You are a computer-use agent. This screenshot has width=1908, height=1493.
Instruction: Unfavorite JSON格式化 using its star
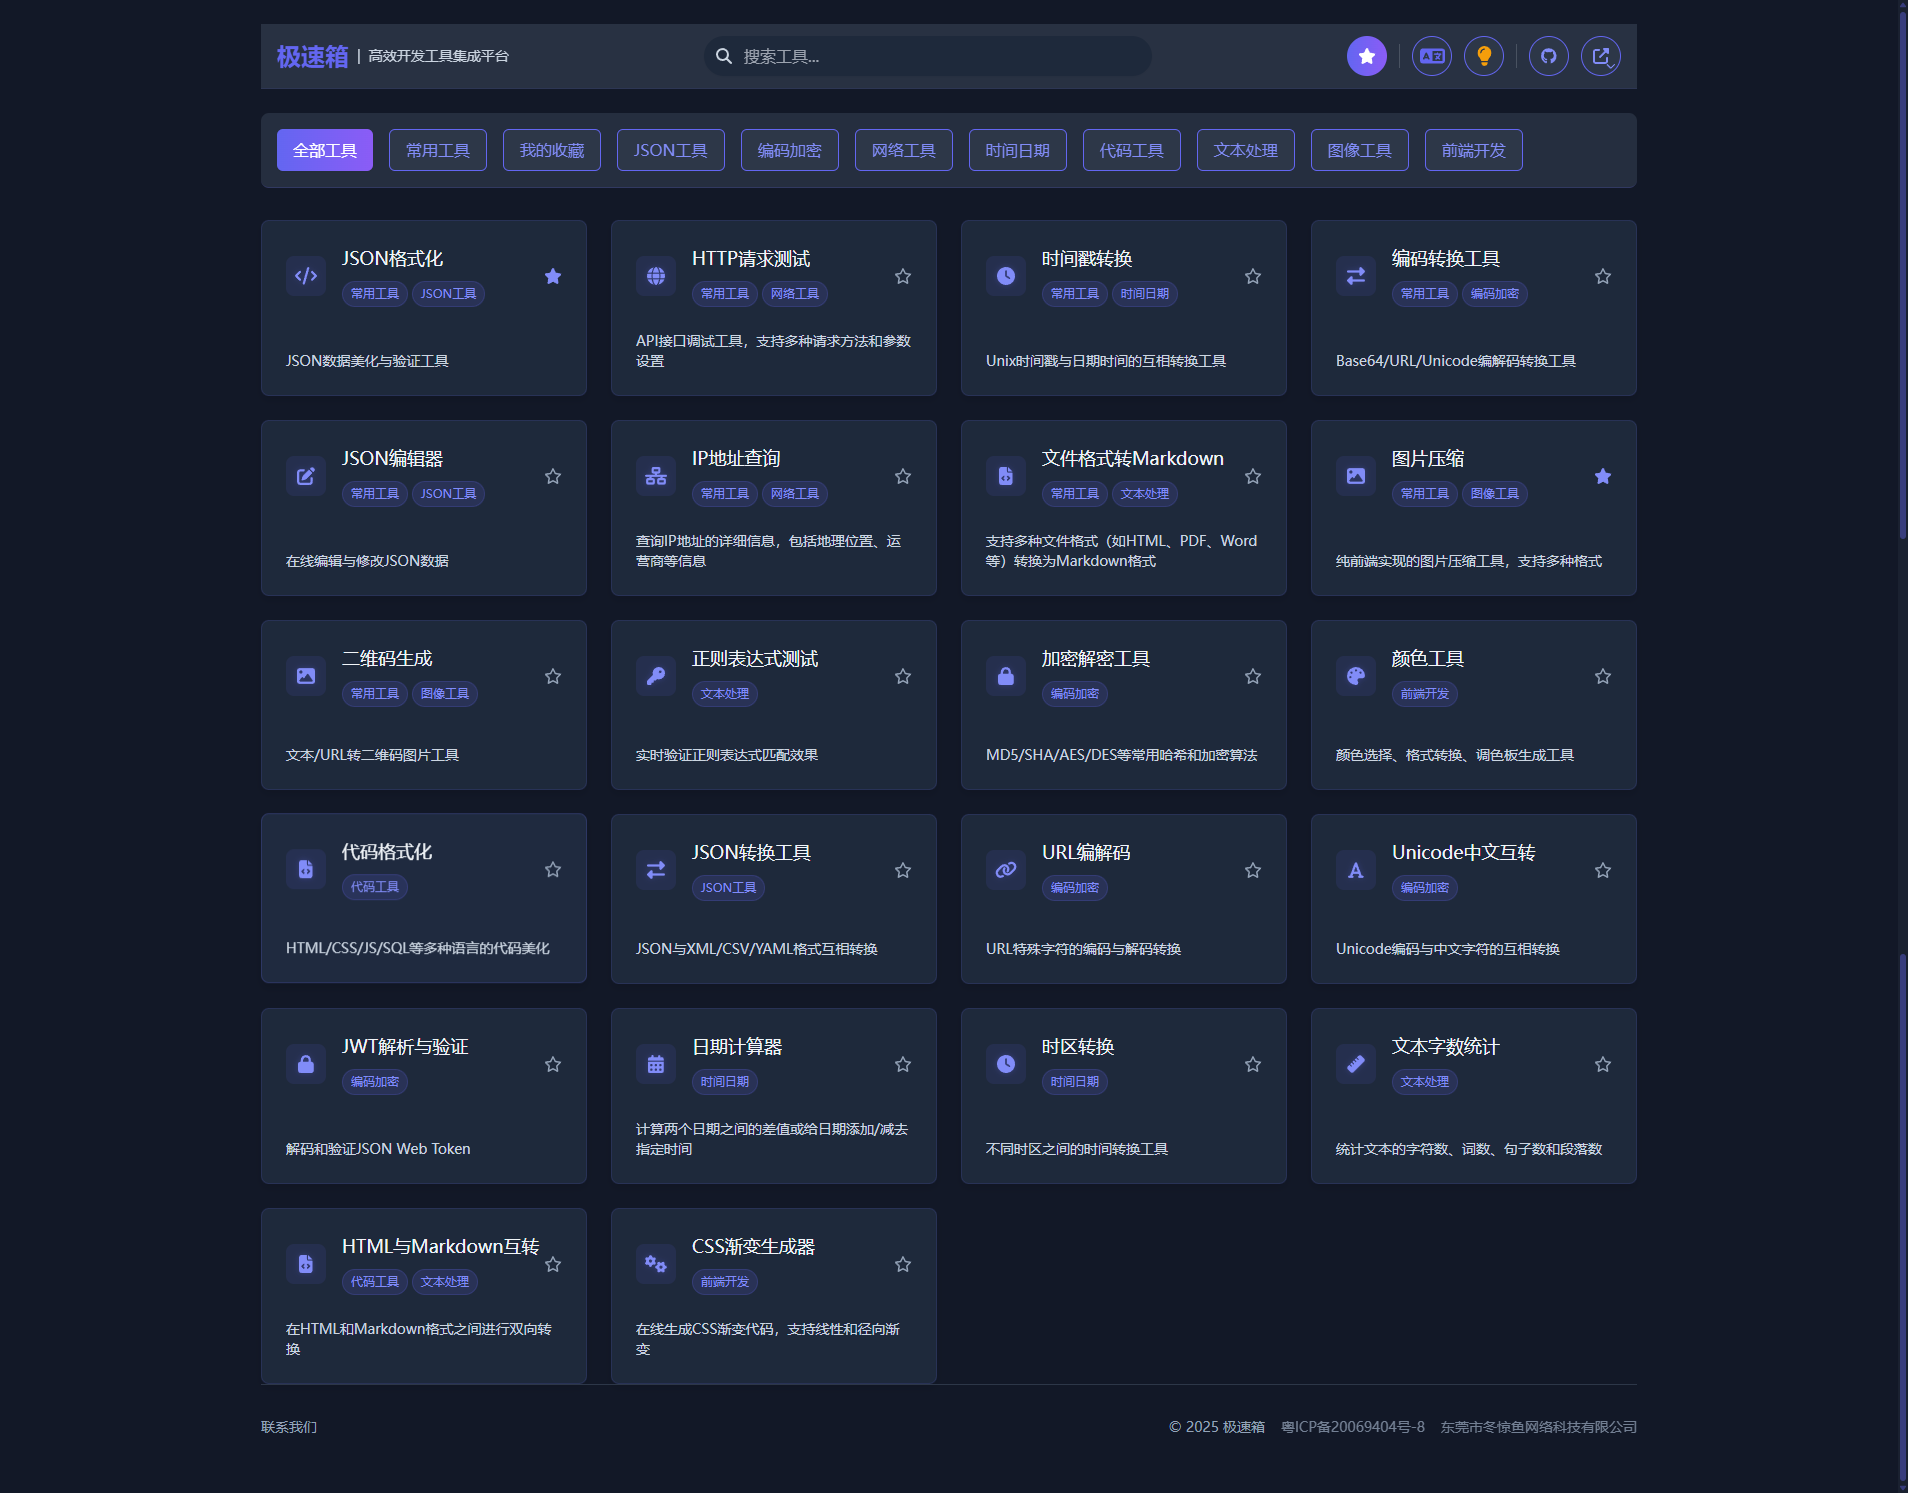coord(553,276)
